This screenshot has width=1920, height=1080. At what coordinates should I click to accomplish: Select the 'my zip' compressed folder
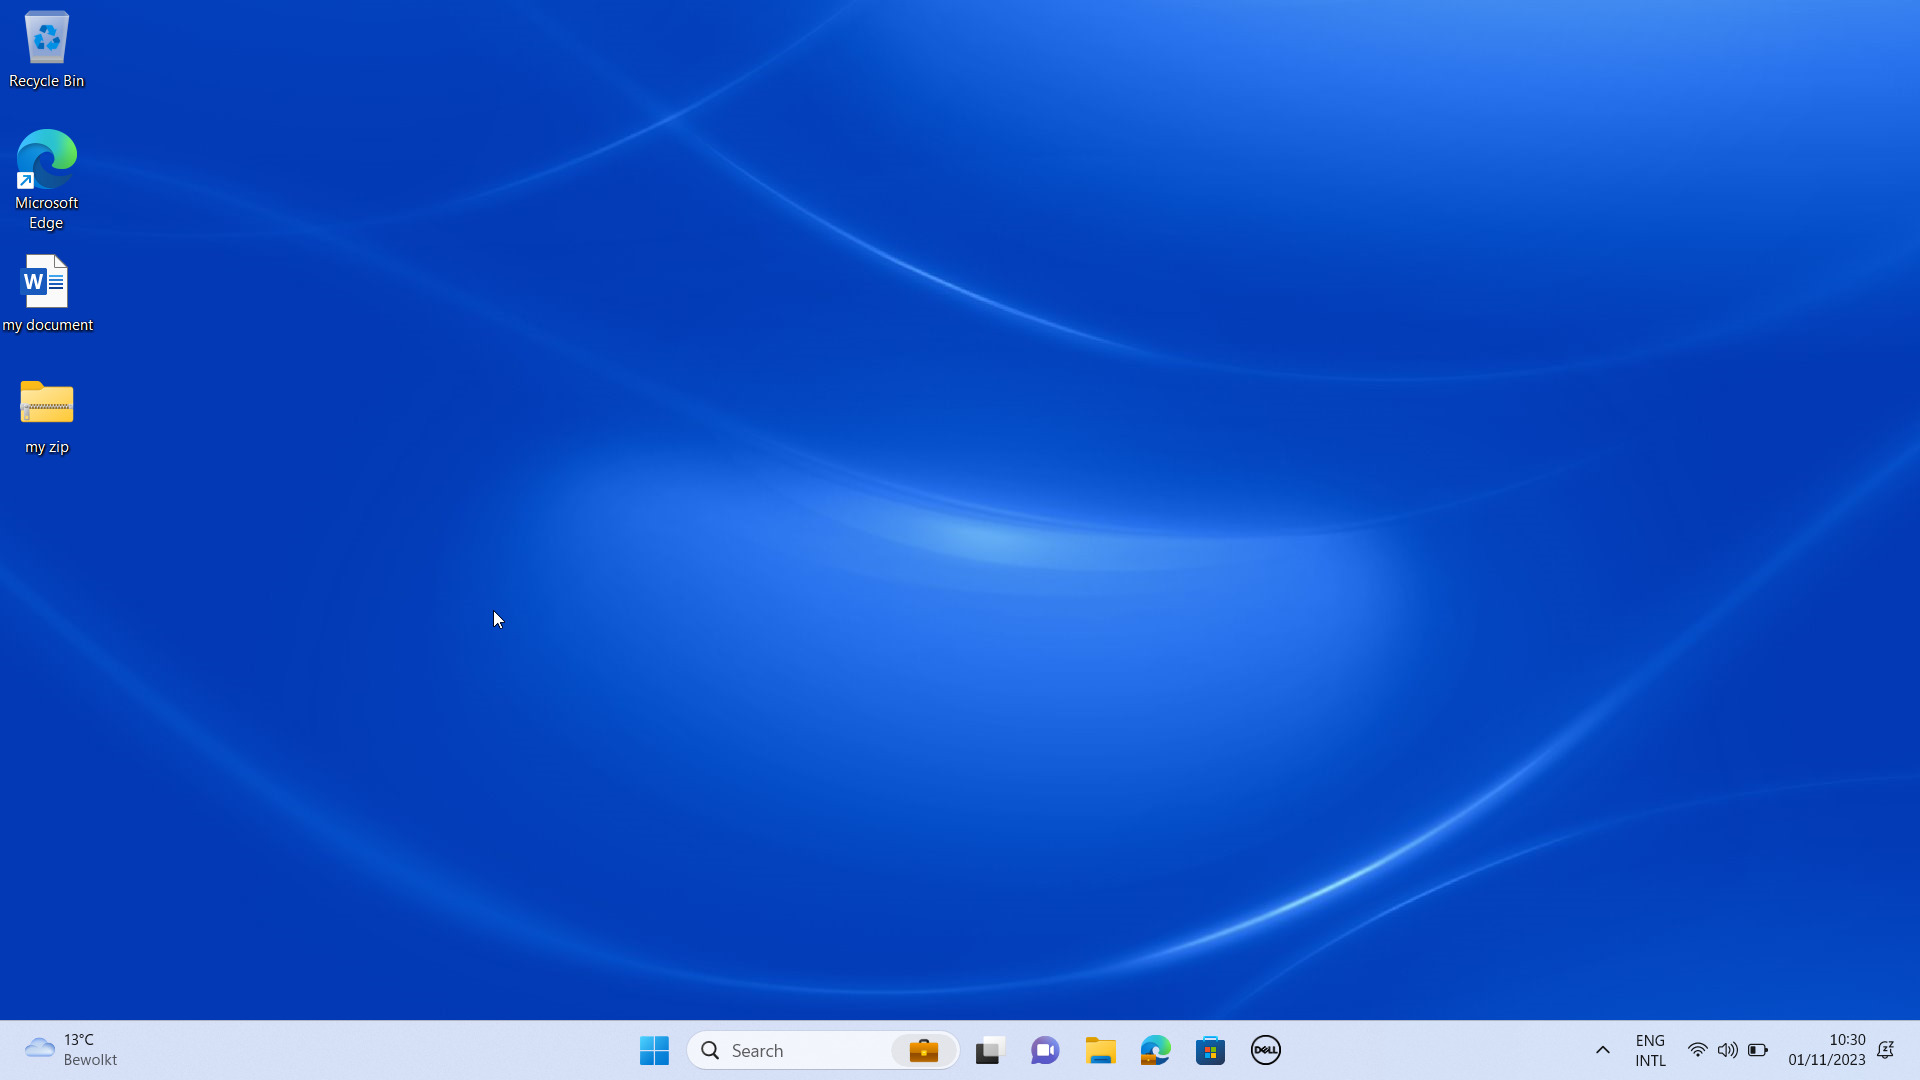tap(46, 415)
